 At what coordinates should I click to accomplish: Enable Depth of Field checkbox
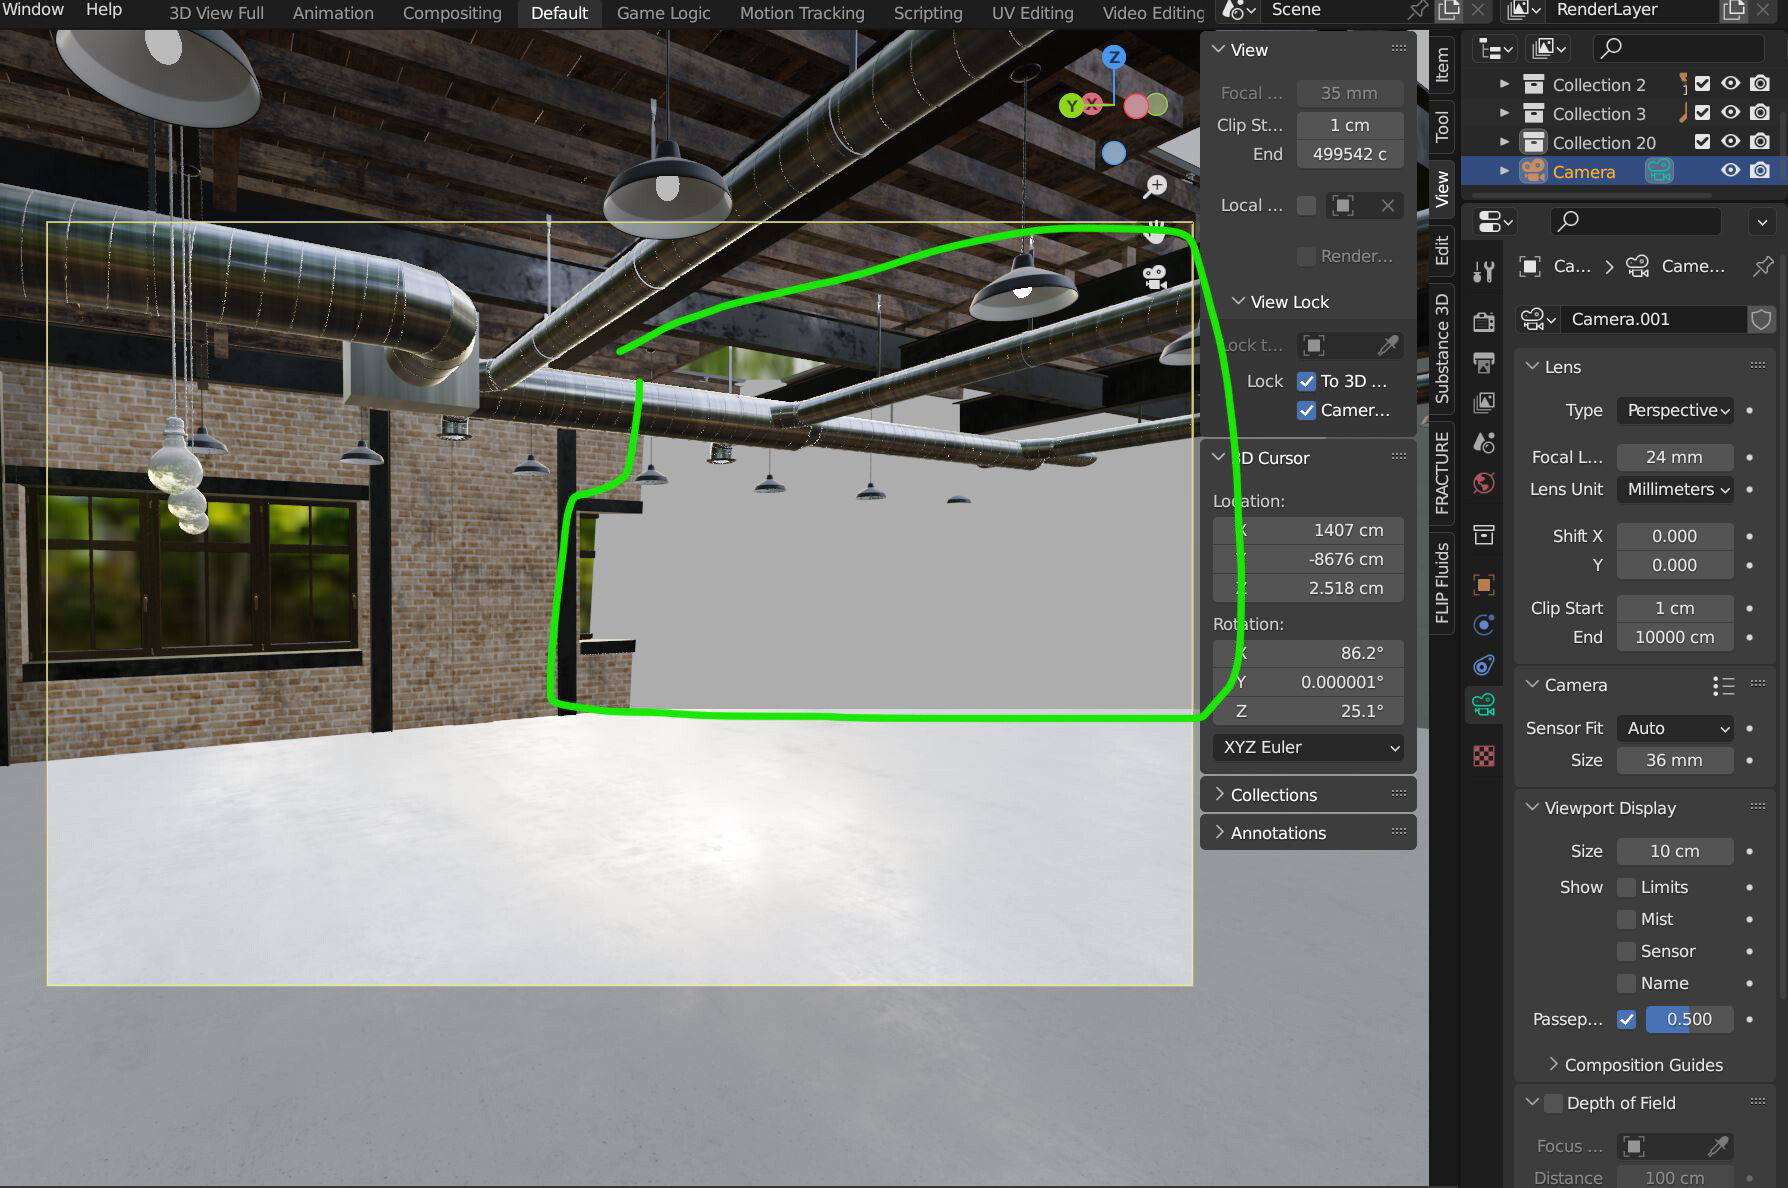(1553, 1103)
